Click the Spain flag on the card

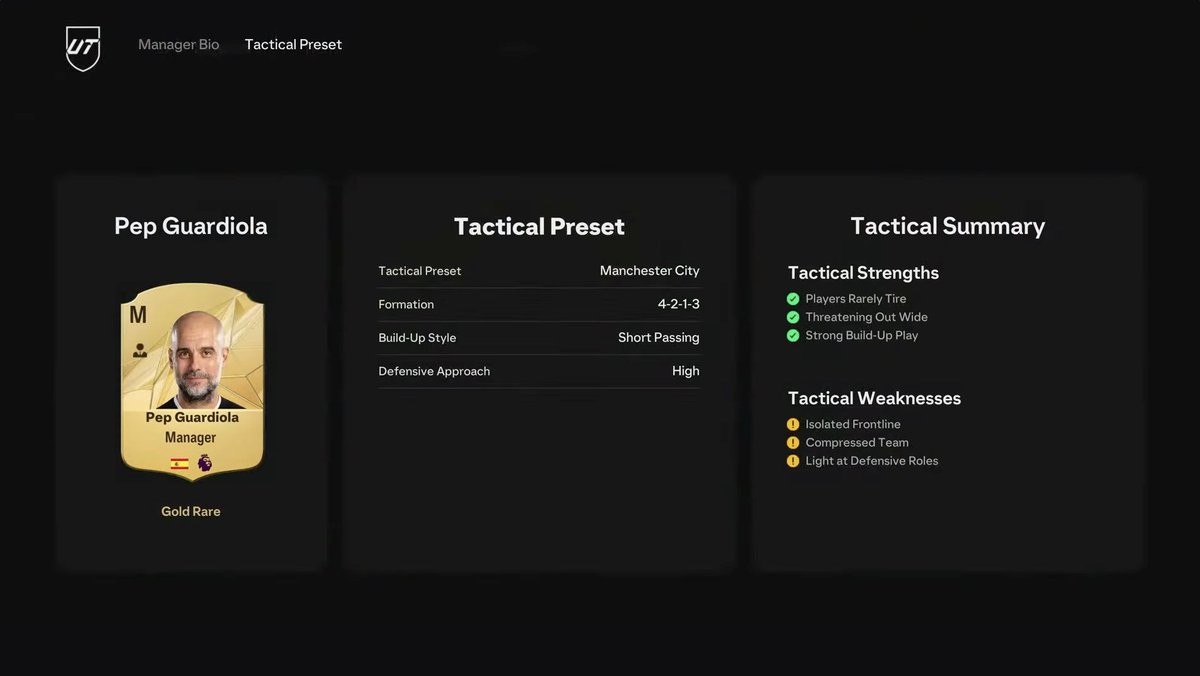tap(180, 464)
